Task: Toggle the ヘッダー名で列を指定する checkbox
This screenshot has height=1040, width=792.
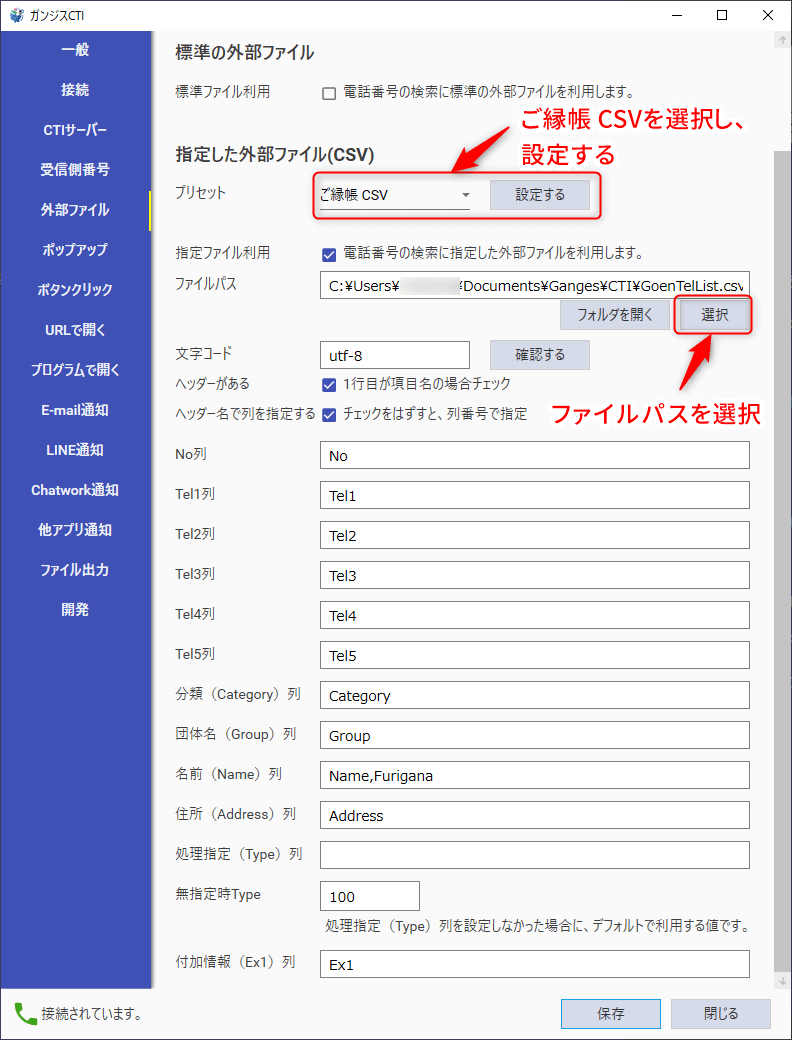Action: (x=329, y=414)
